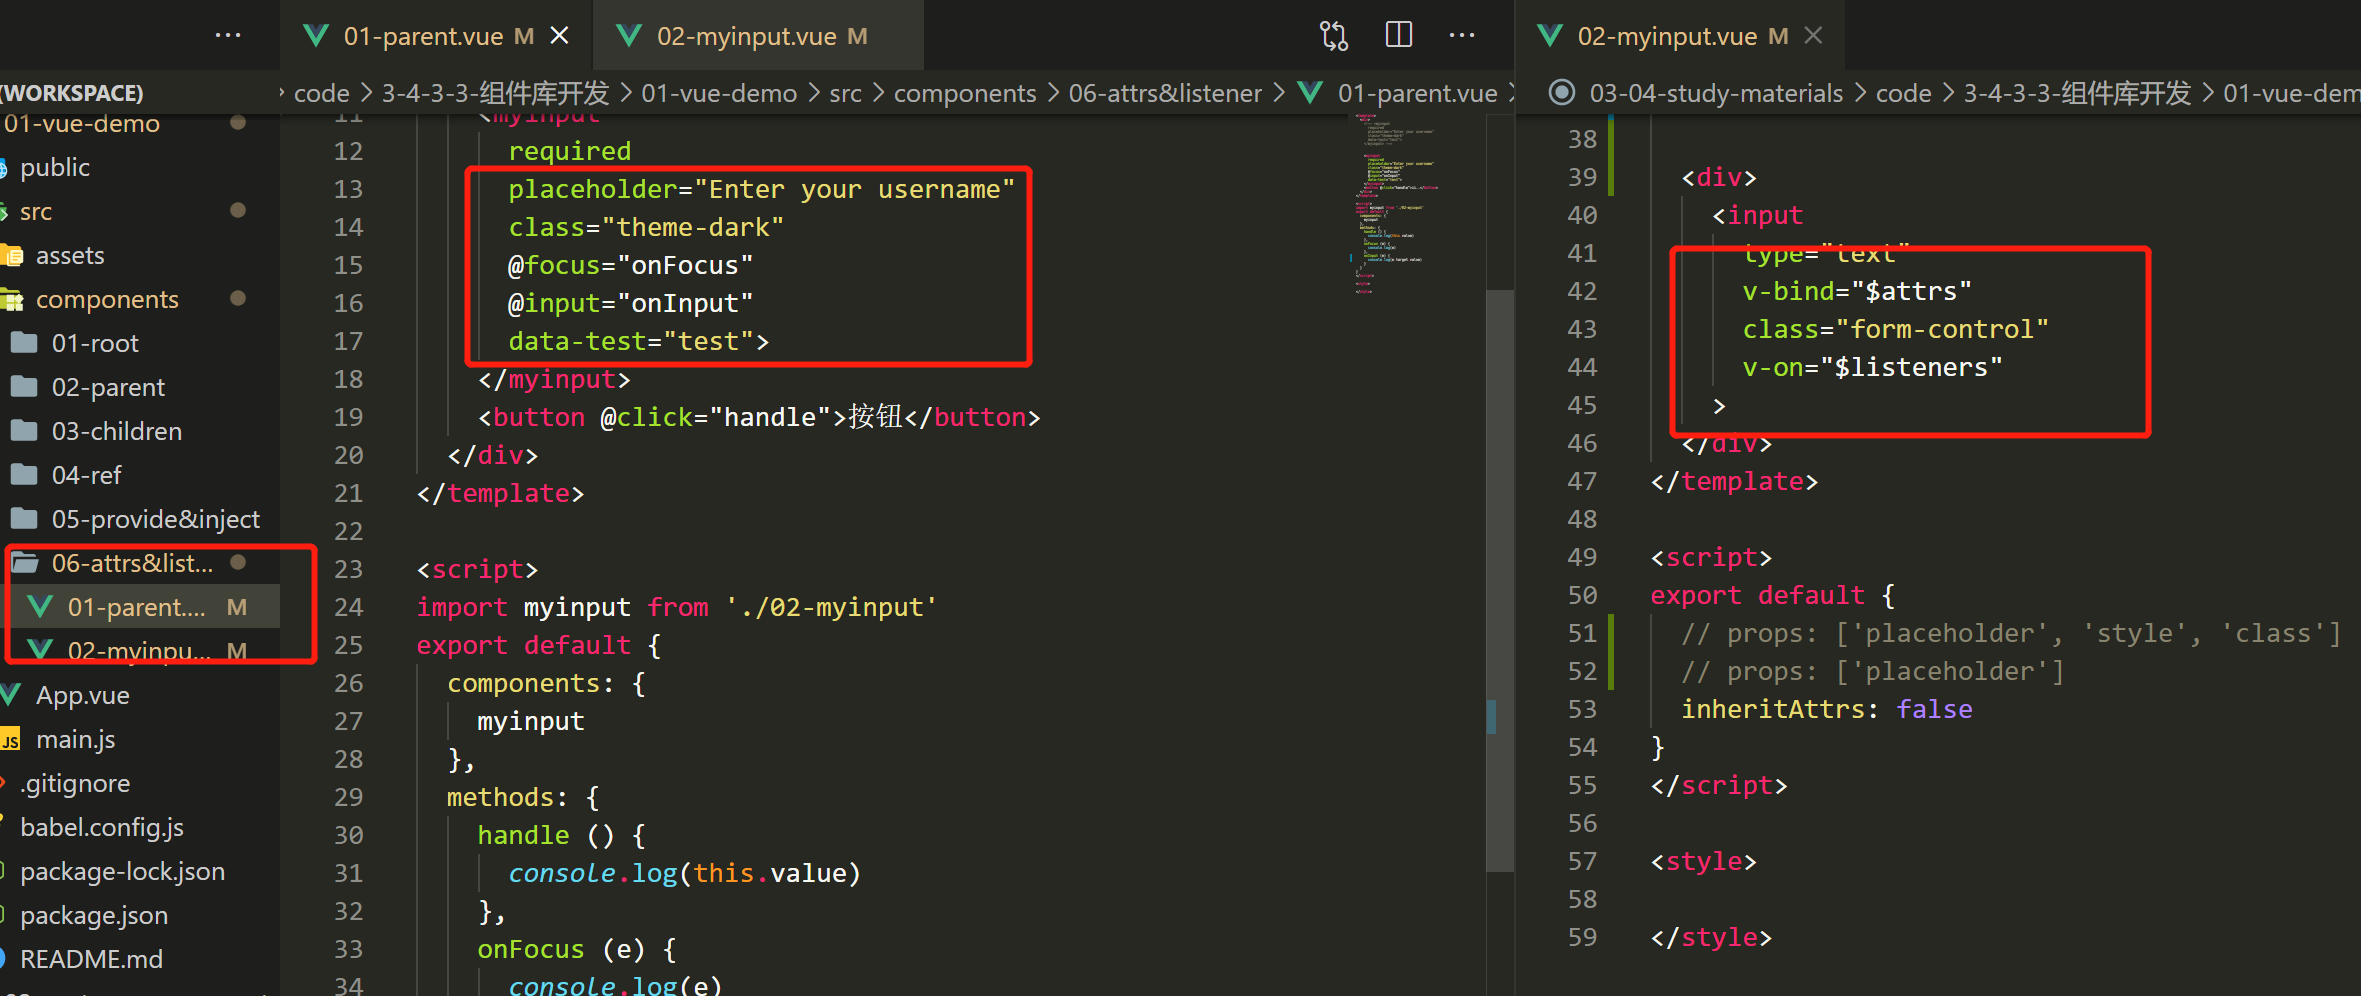Click class="form-control" line in right editor
2361x996 pixels.
1895,329
